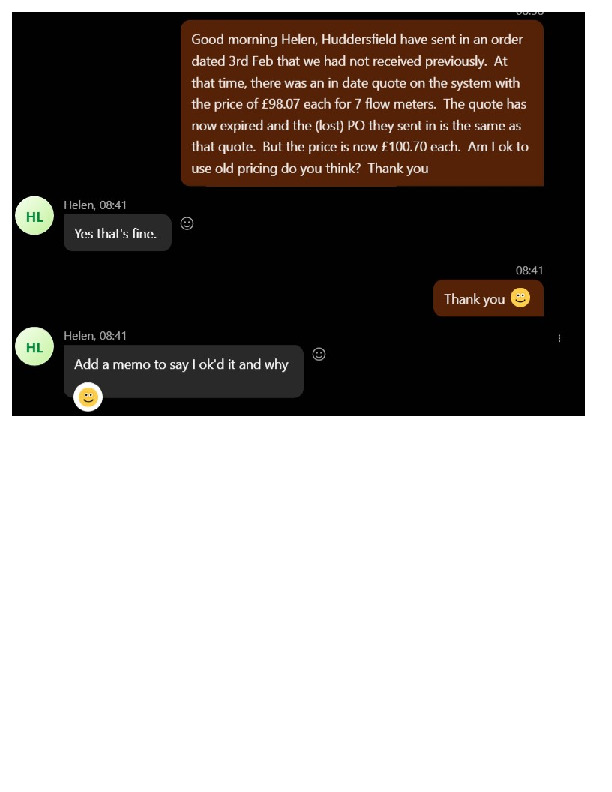Click the "Helen, 08:41" label above "Yes that's fine."
612x792 pixels.
click(x=95, y=205)
